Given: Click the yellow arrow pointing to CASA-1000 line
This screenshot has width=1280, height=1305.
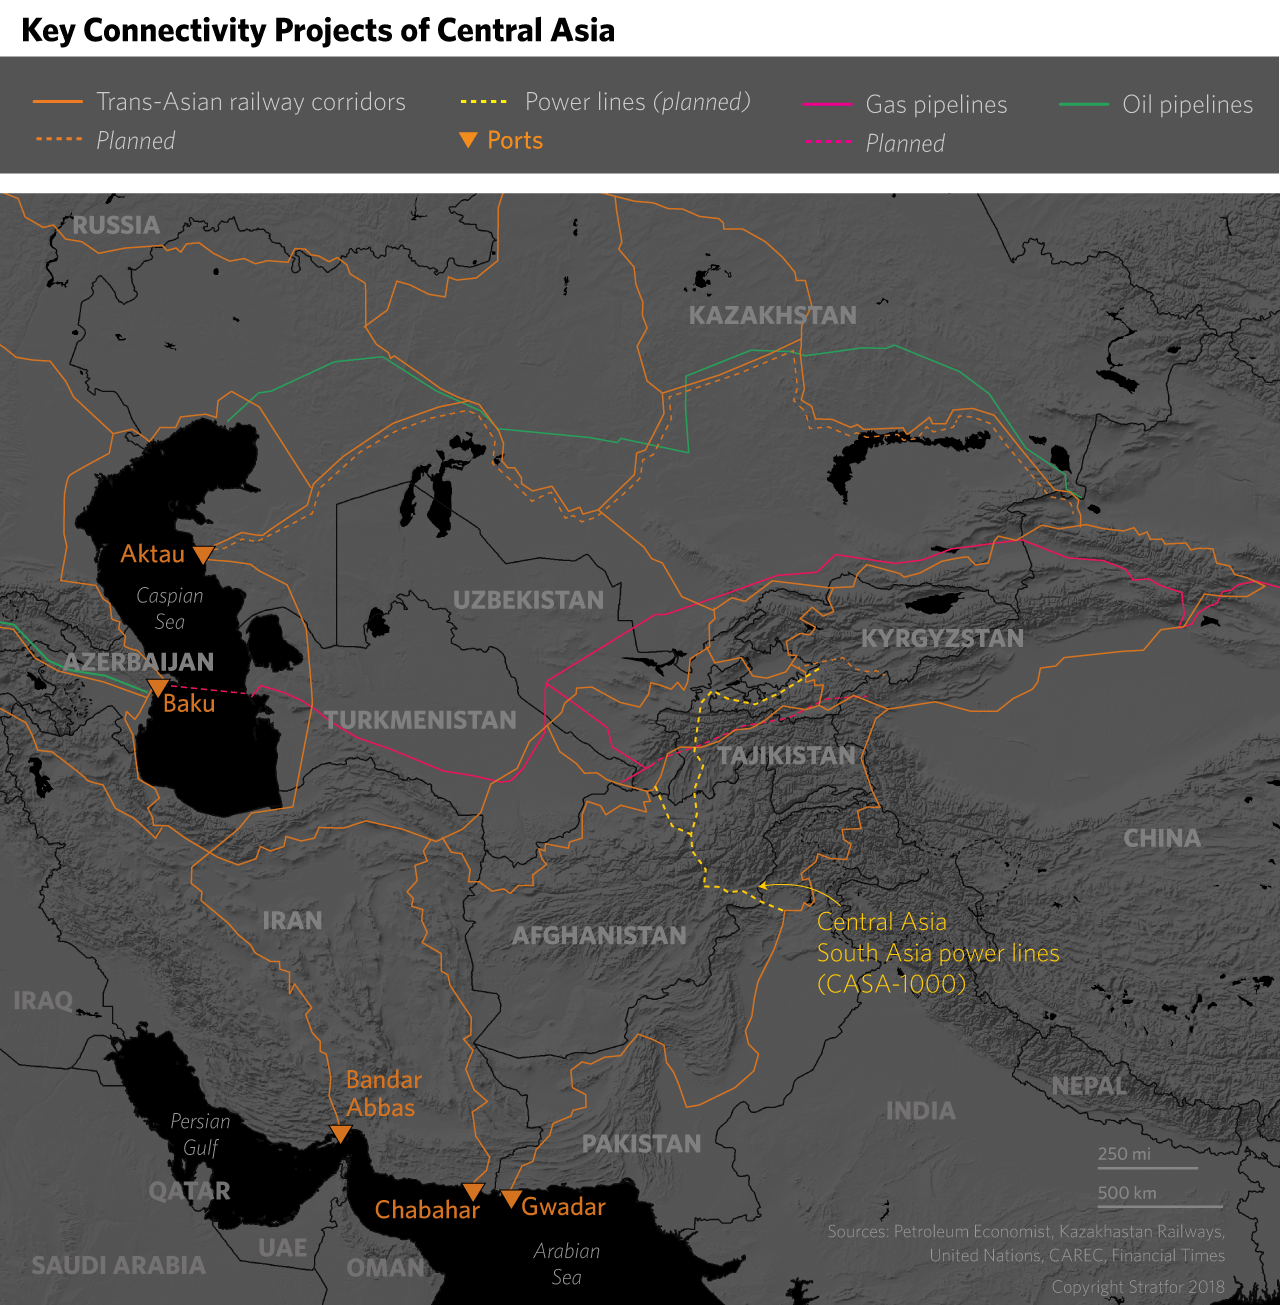Looking at the screenshot, I should (x=798, y=895).
